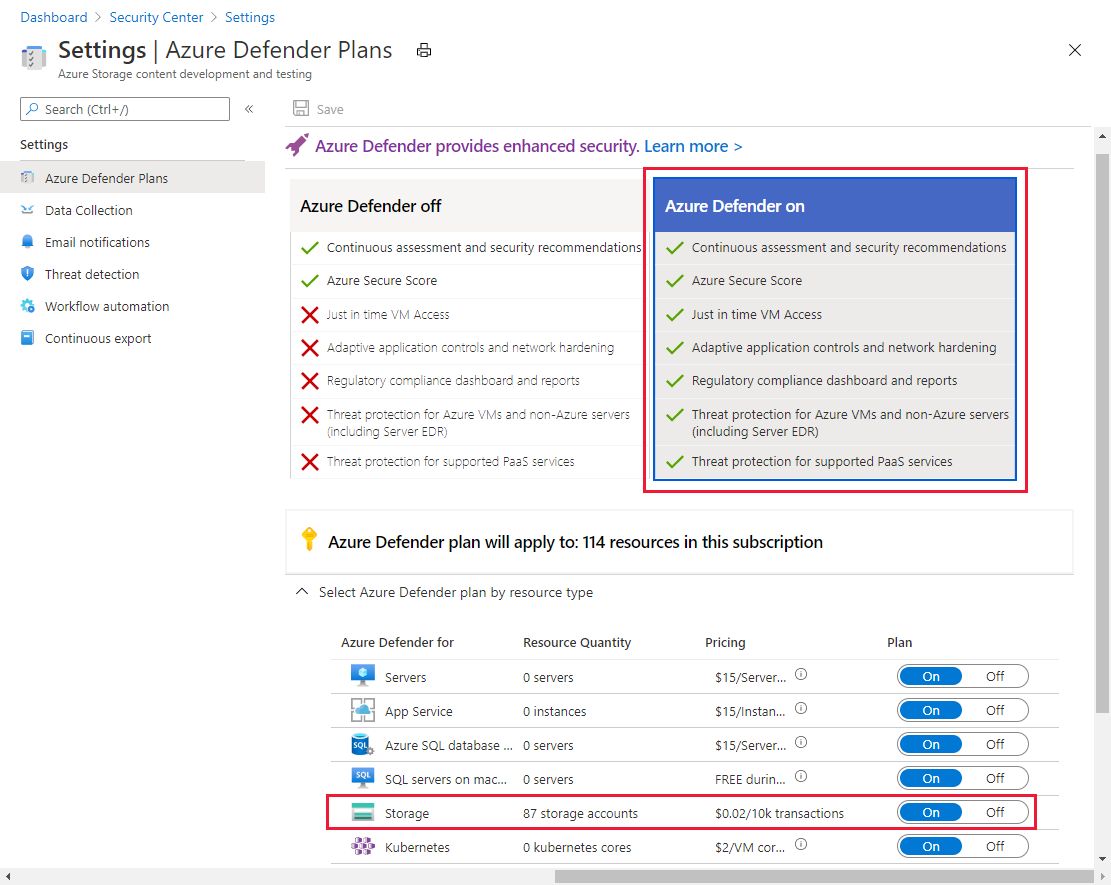Screen dimensions: 1111x885
Task: Click the Storage resource type icon
Action: tap(362, 813)
